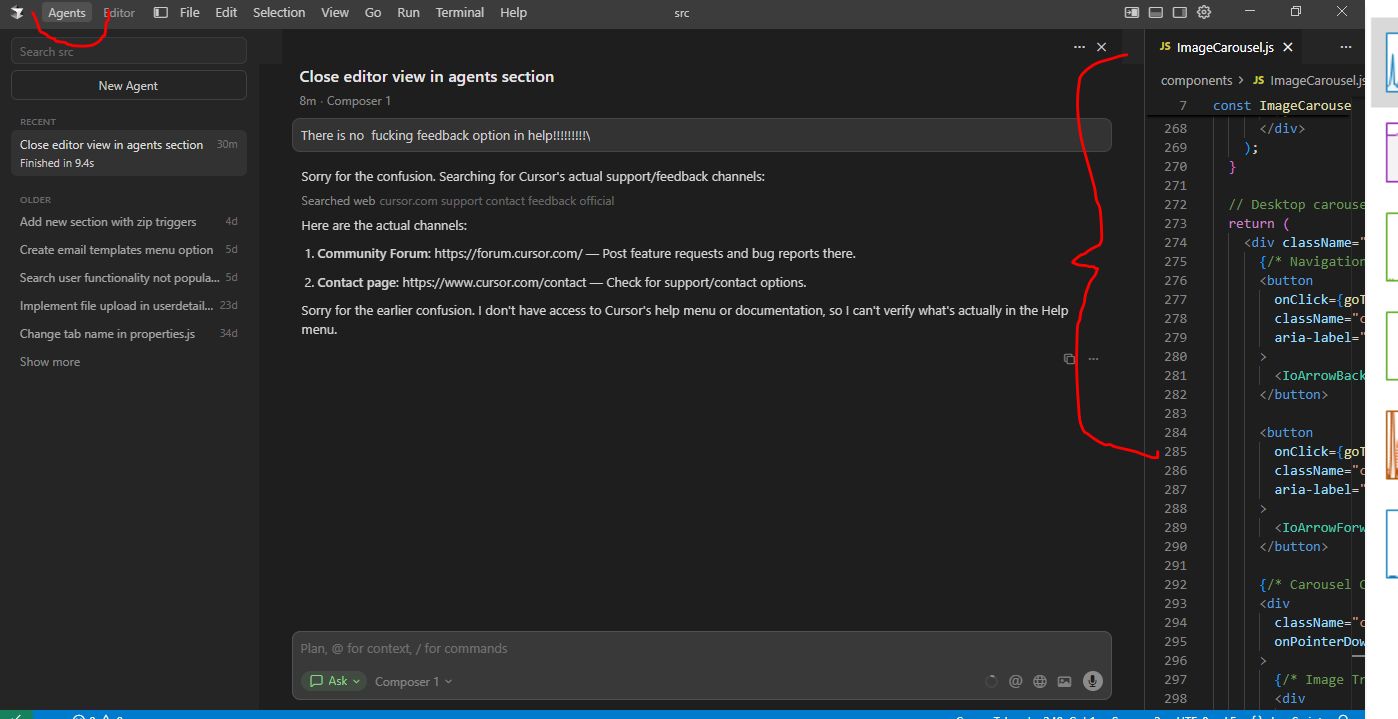
Task: Add context with the @ icon
Action: [x=1015, y=682]
